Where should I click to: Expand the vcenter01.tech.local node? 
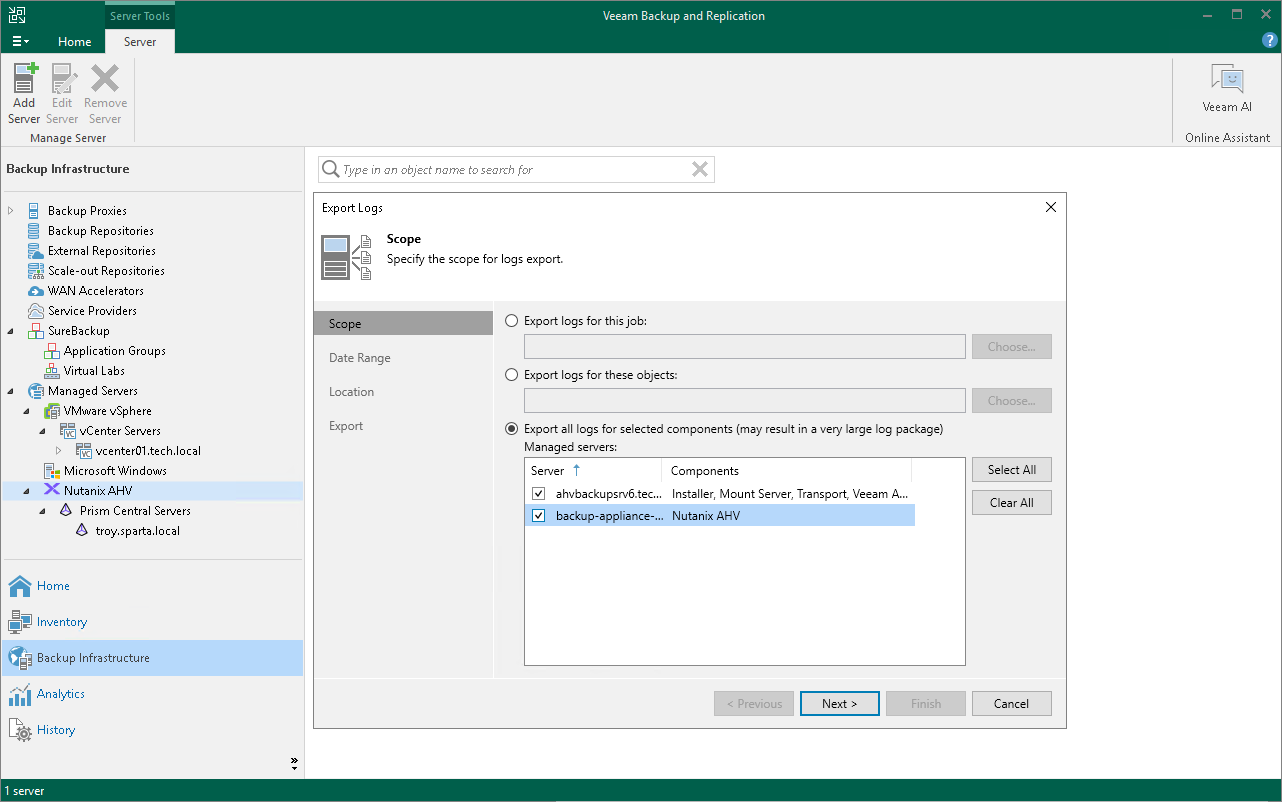coord(59,451)
